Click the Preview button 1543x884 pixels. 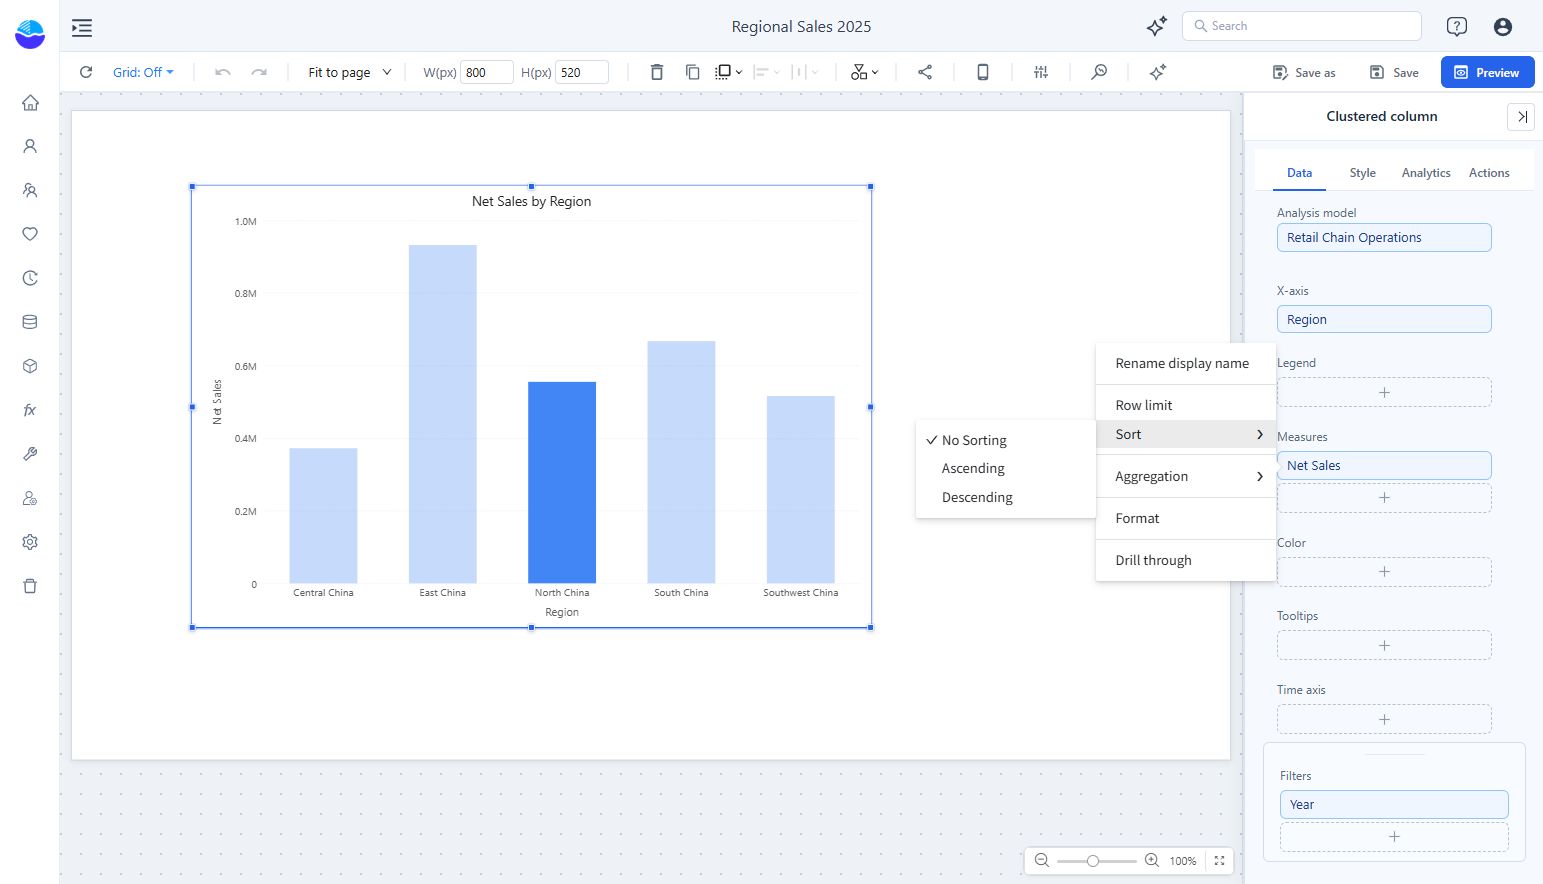click(x=1487, y=72)
